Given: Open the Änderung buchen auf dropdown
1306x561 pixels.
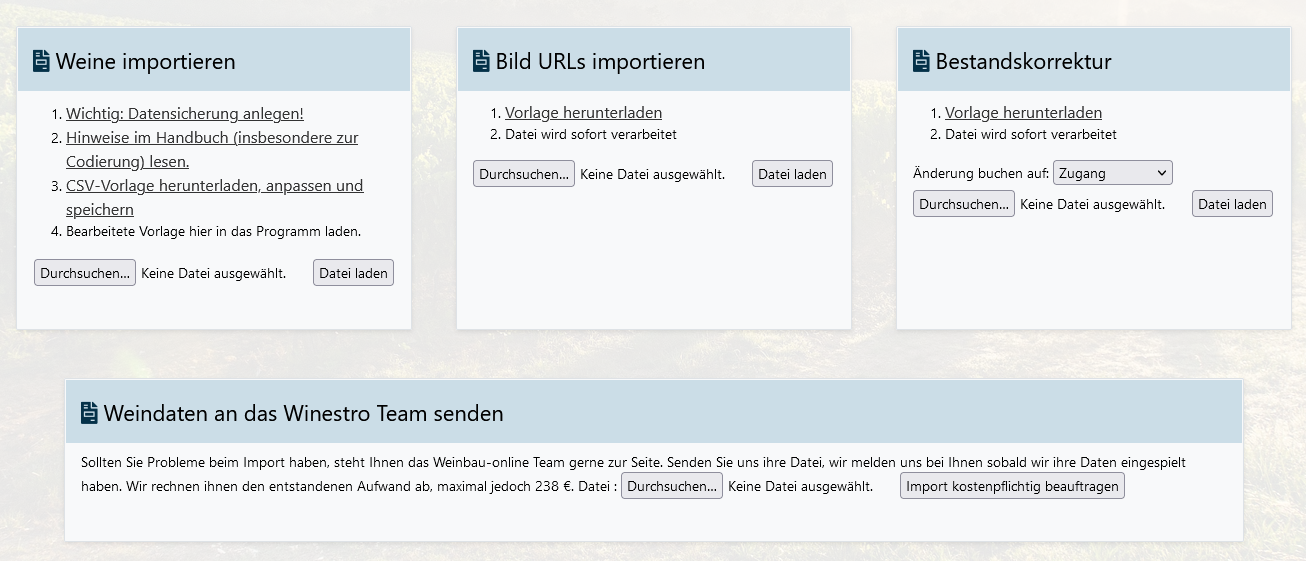Looking at the screenshot, I should 1112,173.
